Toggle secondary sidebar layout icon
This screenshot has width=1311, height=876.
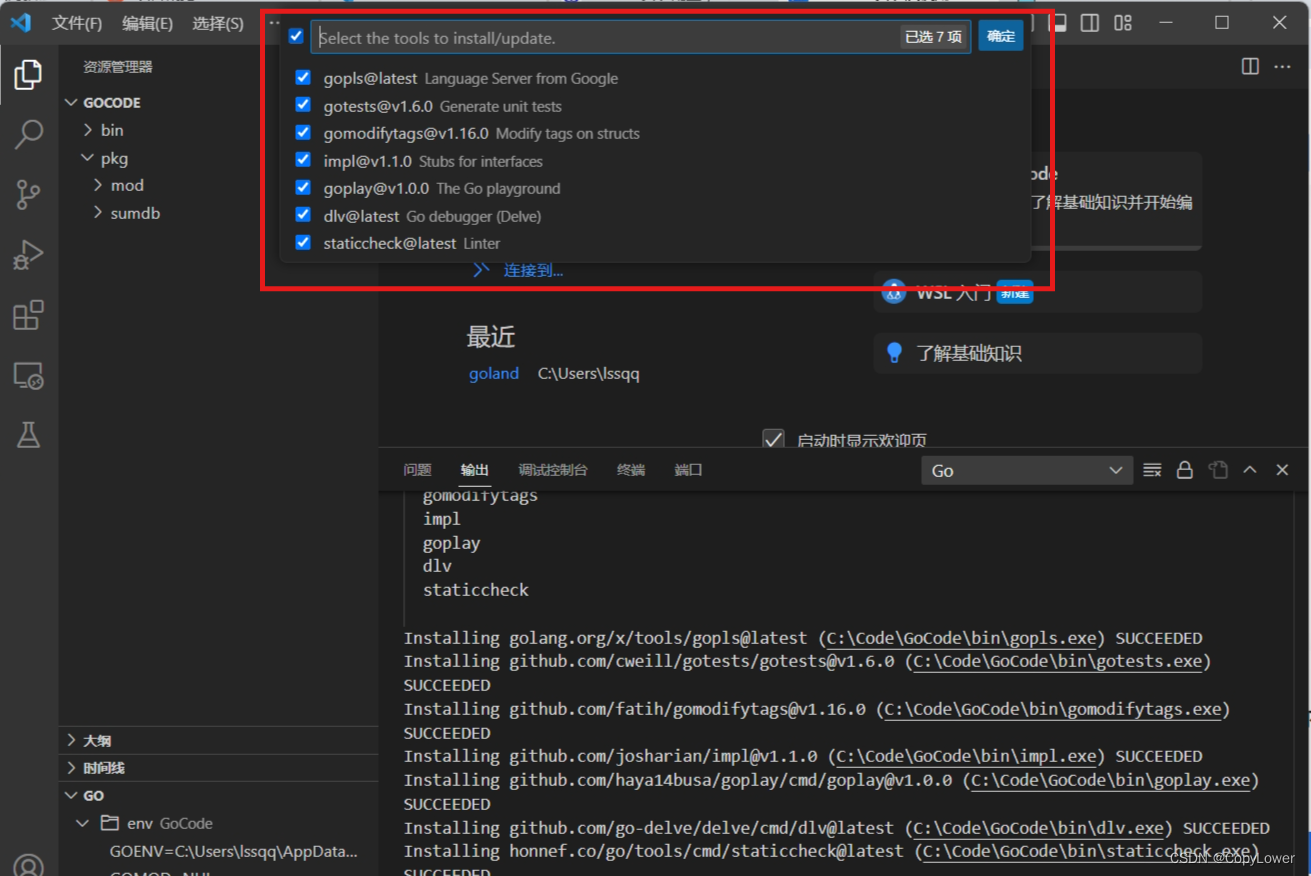pyautogui.click(x=1090, y=22)
